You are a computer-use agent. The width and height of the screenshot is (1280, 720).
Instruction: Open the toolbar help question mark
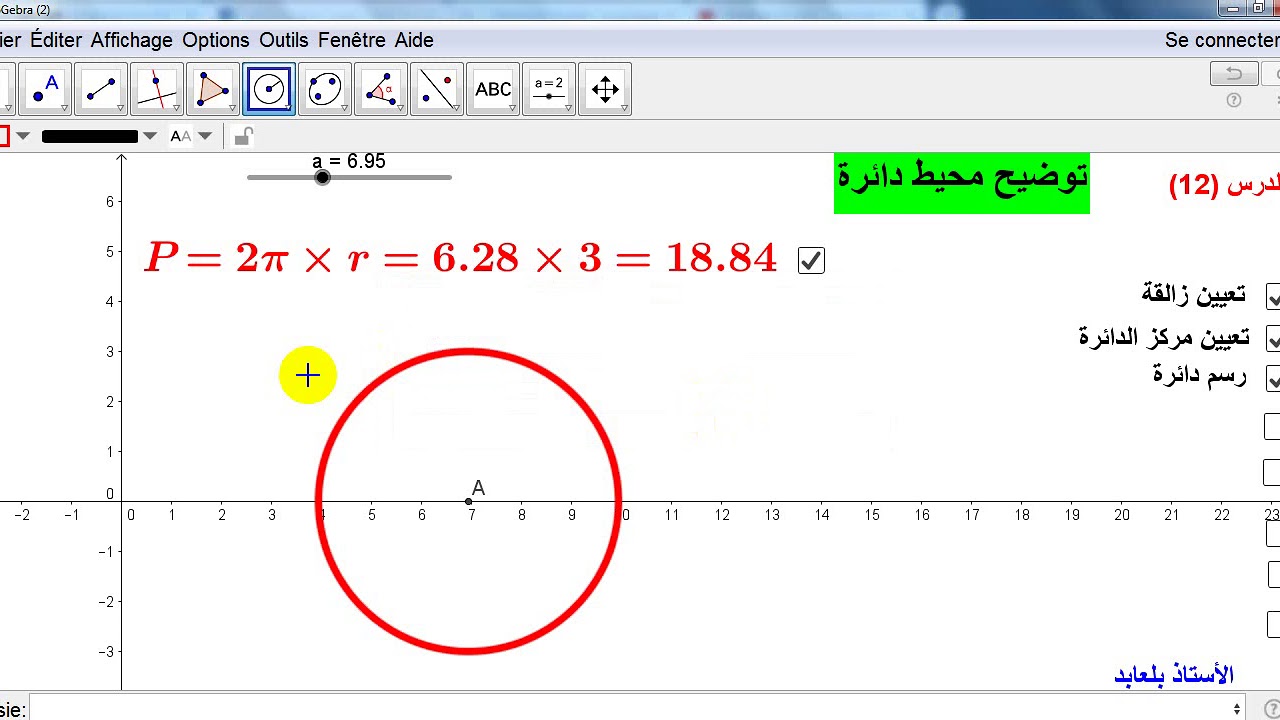click(x=1234, y=100)
